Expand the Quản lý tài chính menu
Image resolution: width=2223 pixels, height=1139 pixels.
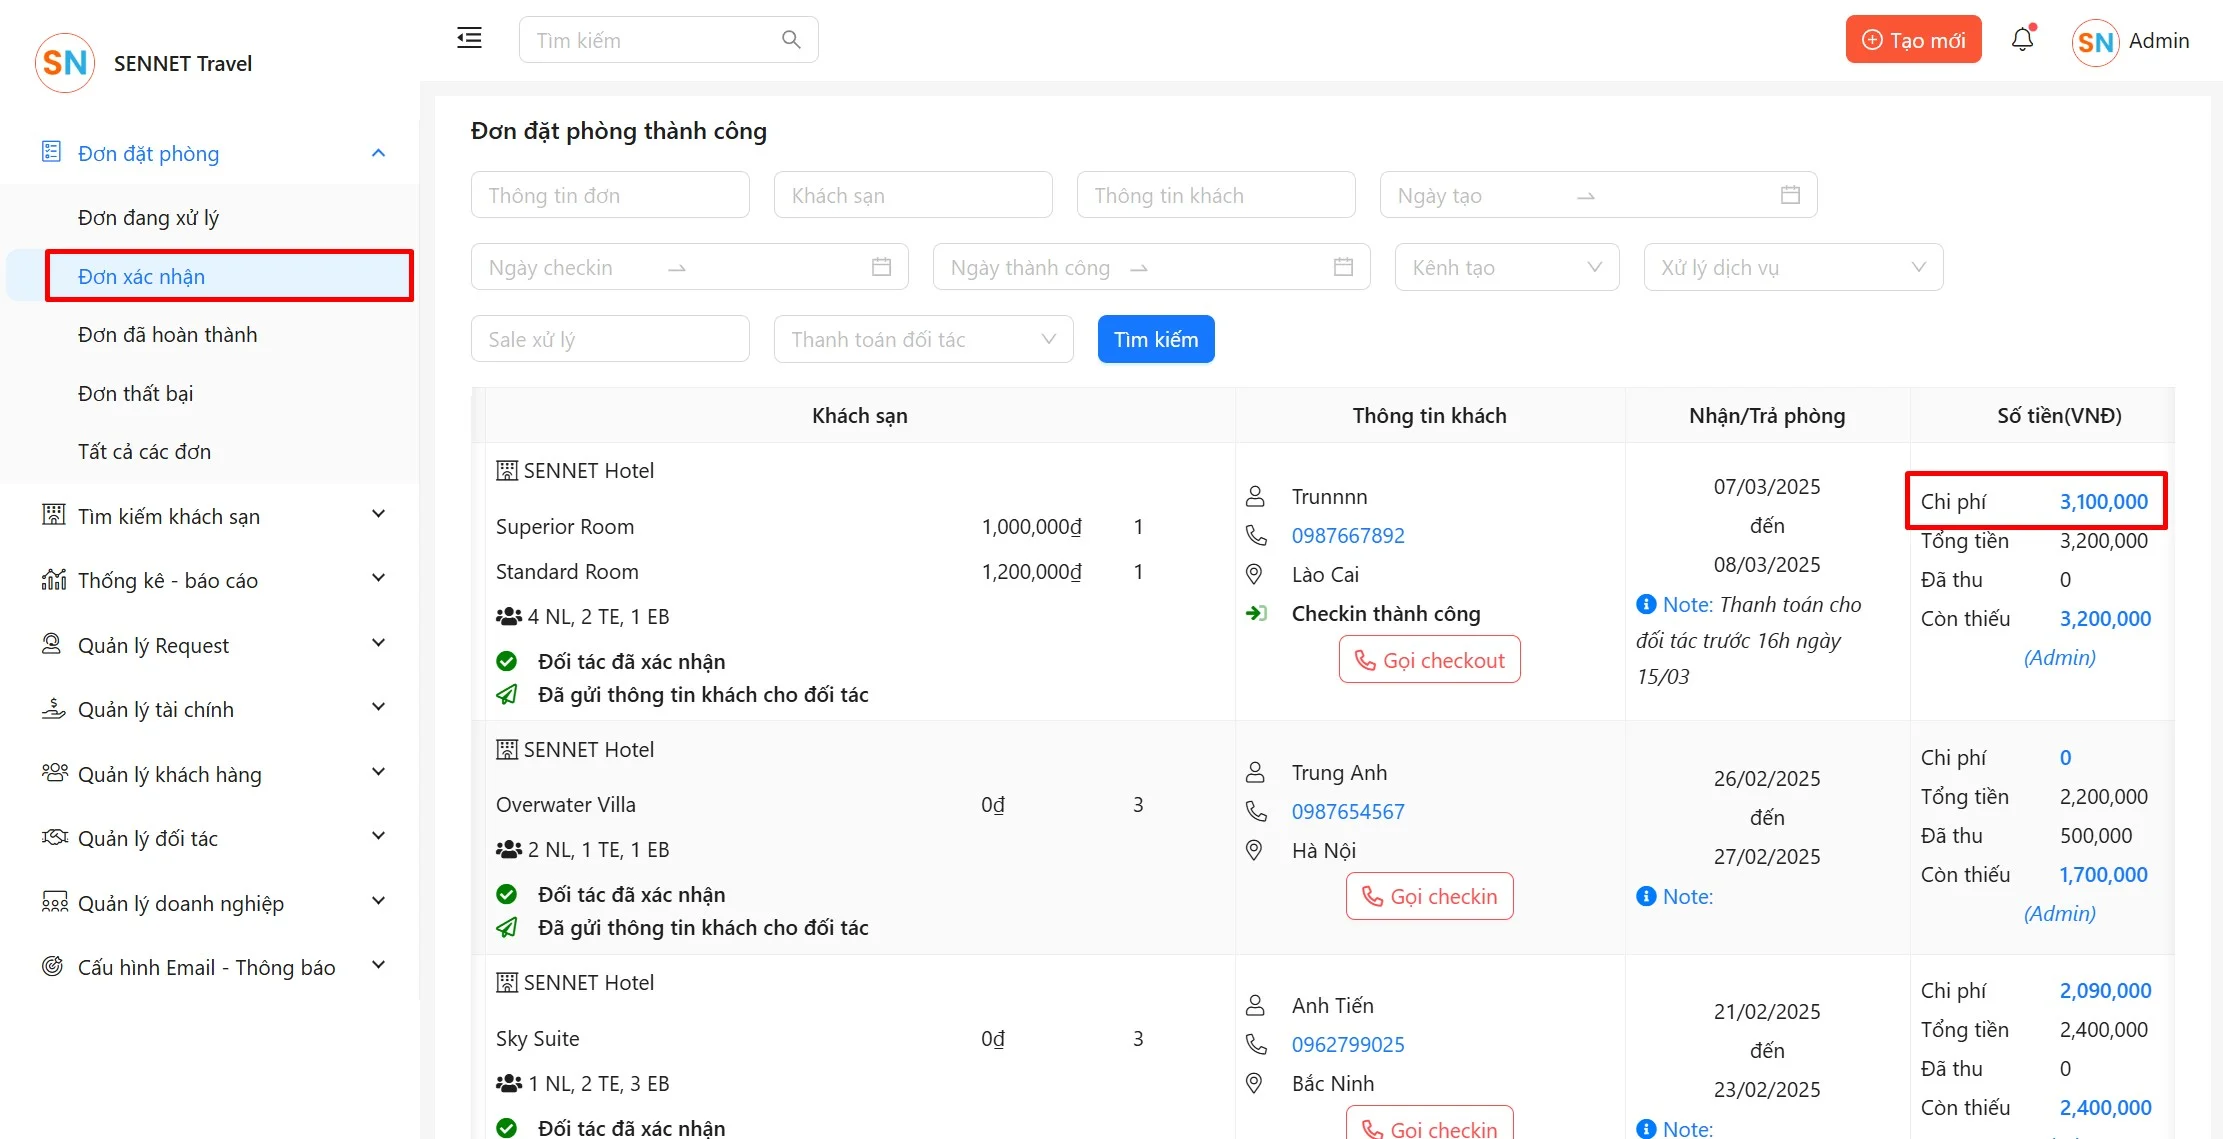[x=378, y=709]
